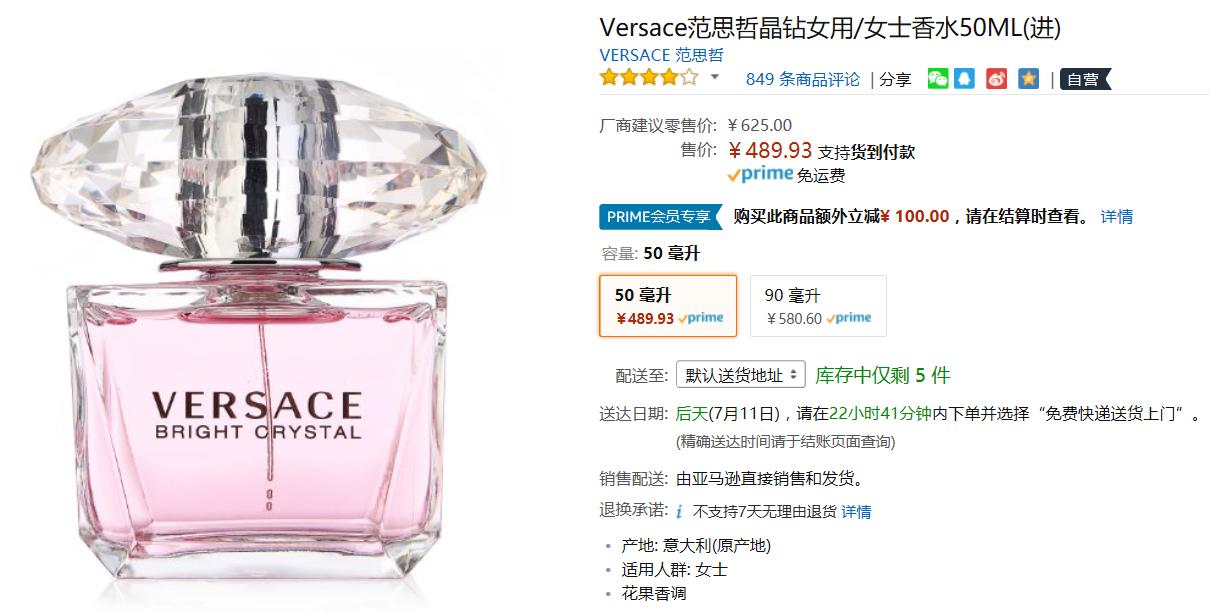This screenshot has height=615, width=1209.
Task: Expand the star rating breakdown arrow
Action: [715, 77]
